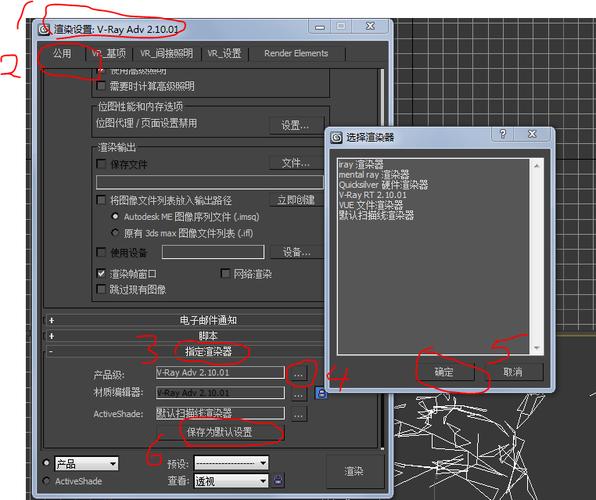Click the ... button beside 材质编辑器 renderer
The image size is (596, 500).
(x=299, y=394)
